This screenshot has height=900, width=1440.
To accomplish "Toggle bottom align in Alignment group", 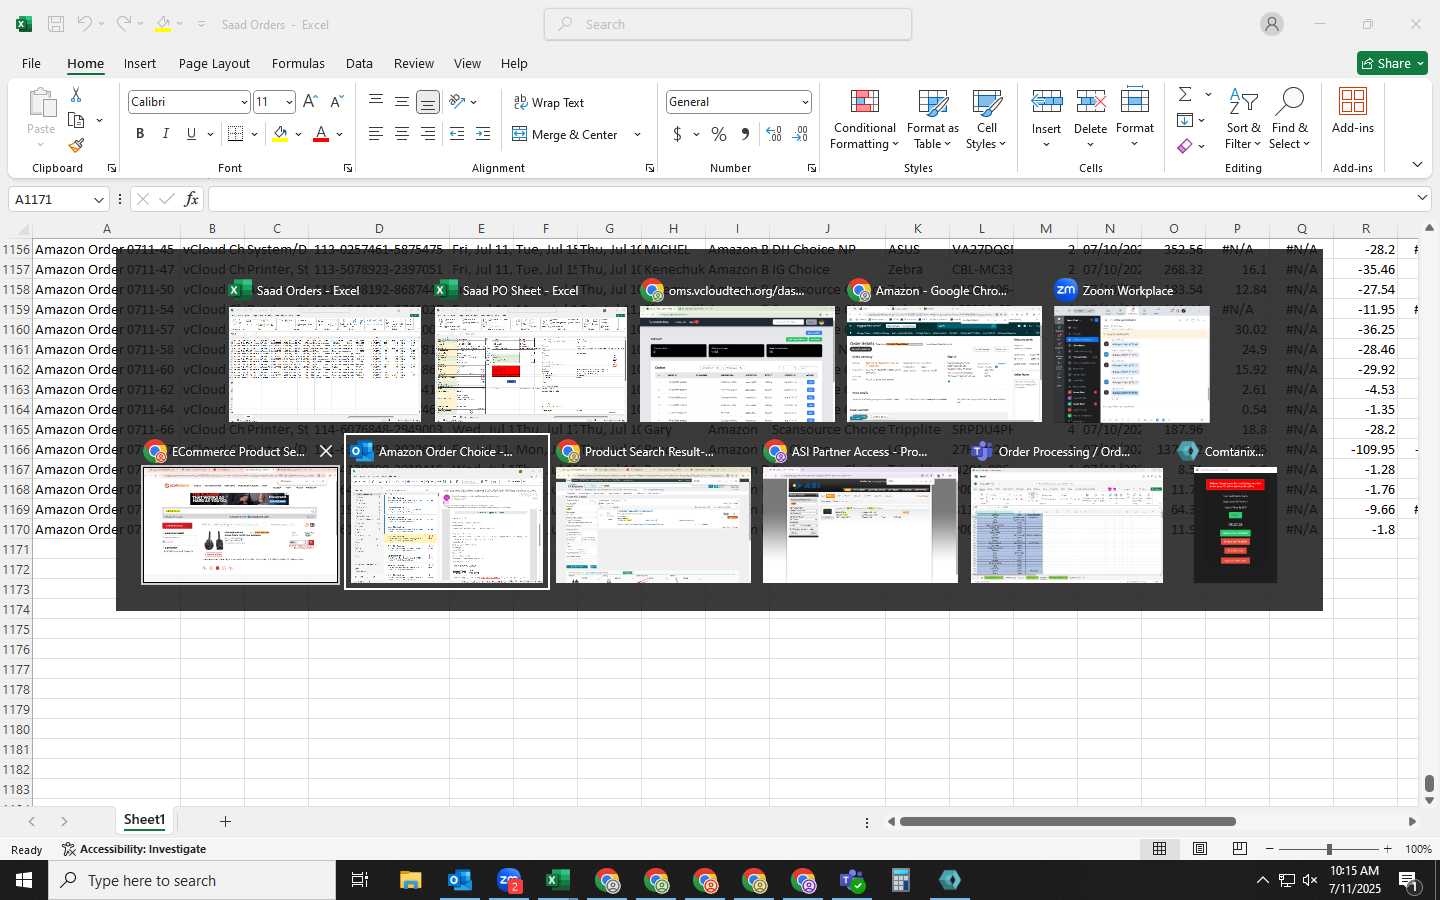I will click(428, 101).
